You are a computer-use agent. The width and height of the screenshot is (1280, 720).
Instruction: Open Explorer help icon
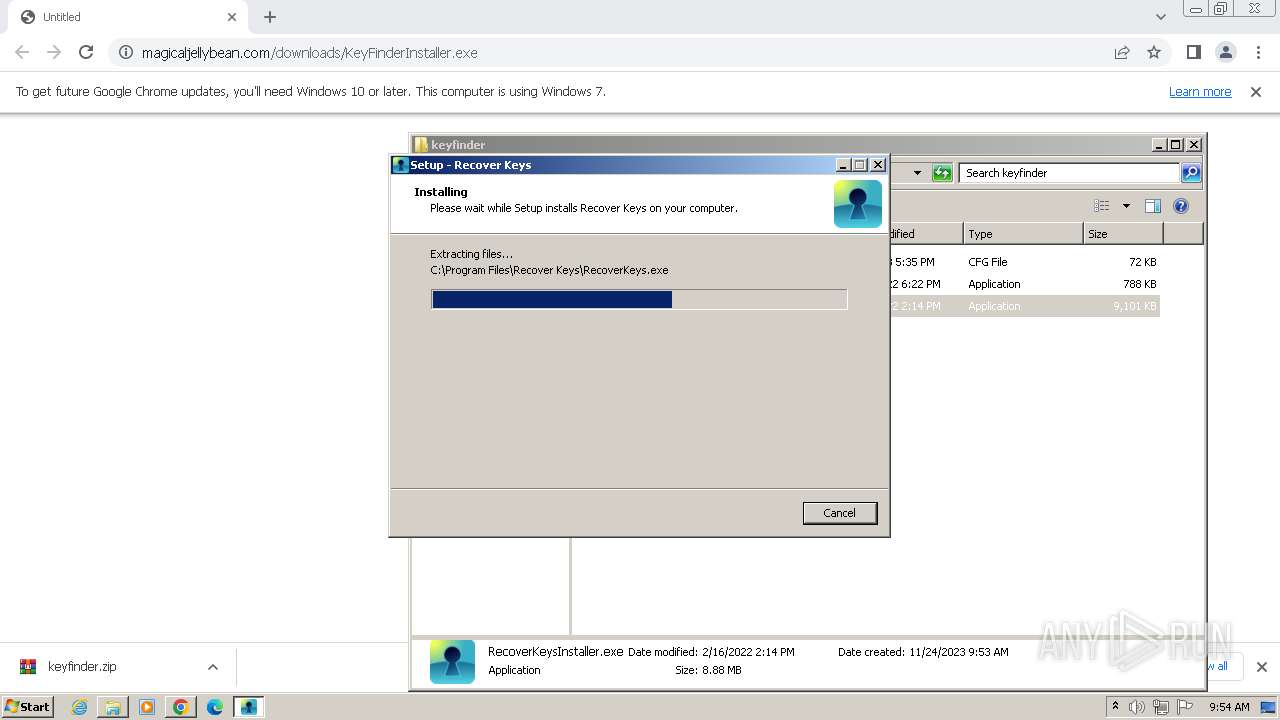click(x=1181, y=206)
